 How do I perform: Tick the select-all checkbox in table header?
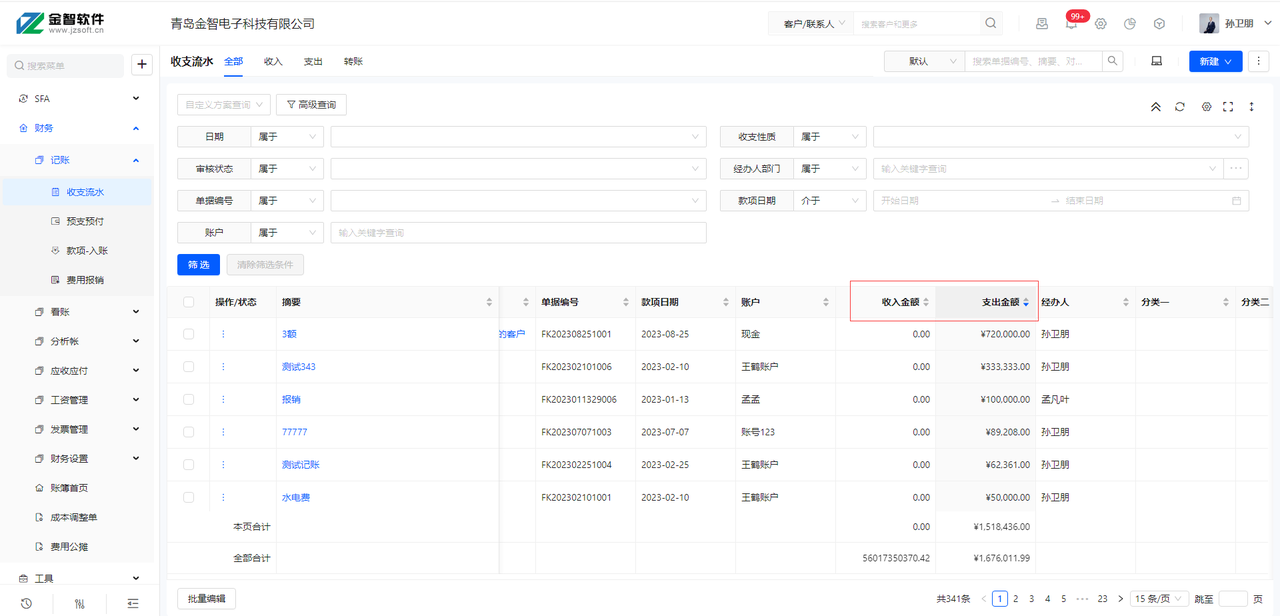pyautogui.click(x=189, y=302)
